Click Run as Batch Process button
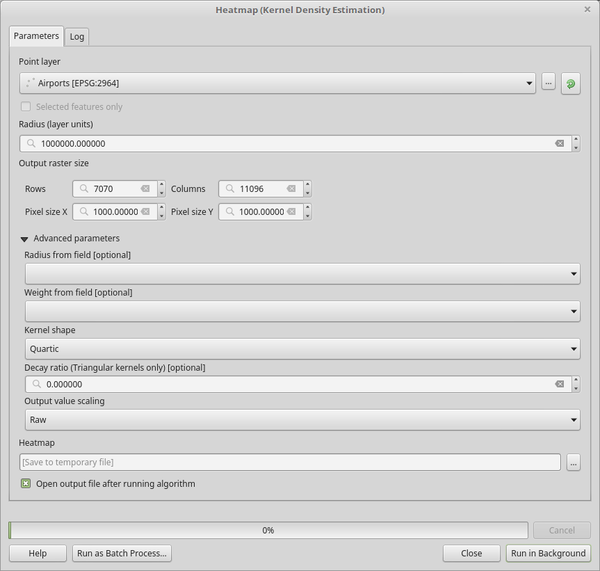The height and width of the screenshot is (571, 600). 122,553
